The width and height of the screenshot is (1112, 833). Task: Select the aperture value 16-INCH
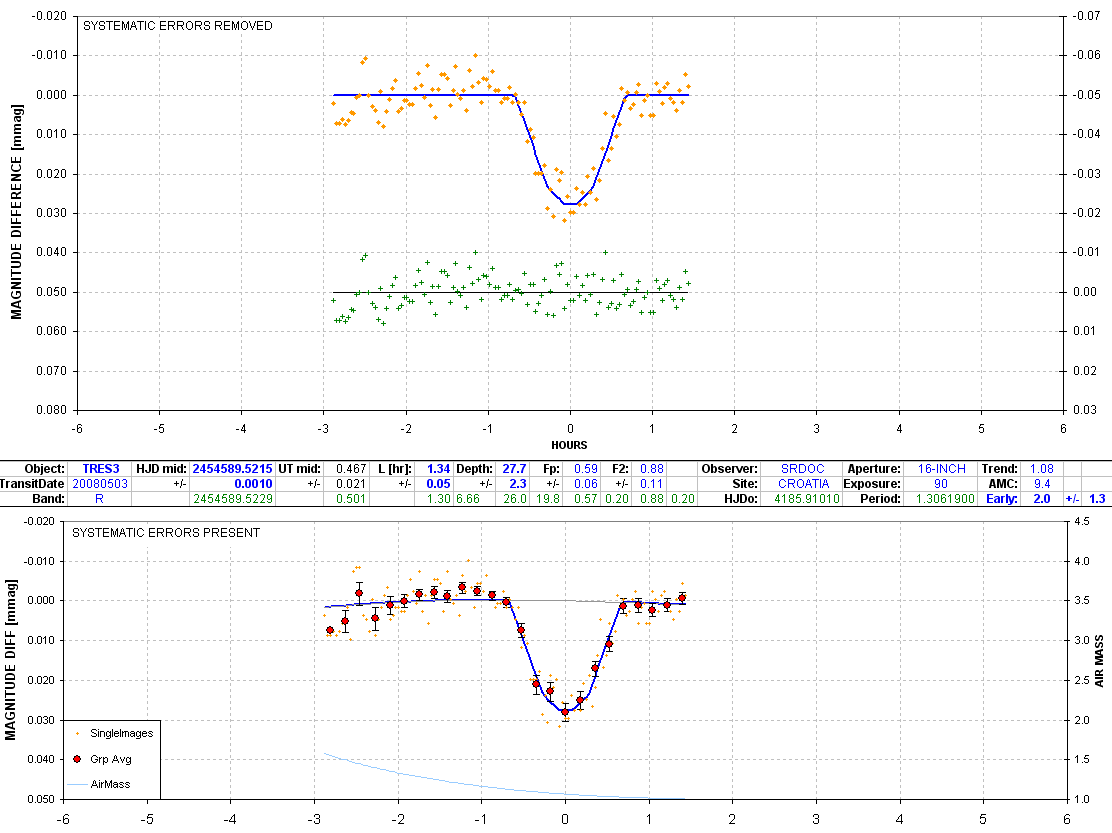pyautogui.click(x=941, y=469)
